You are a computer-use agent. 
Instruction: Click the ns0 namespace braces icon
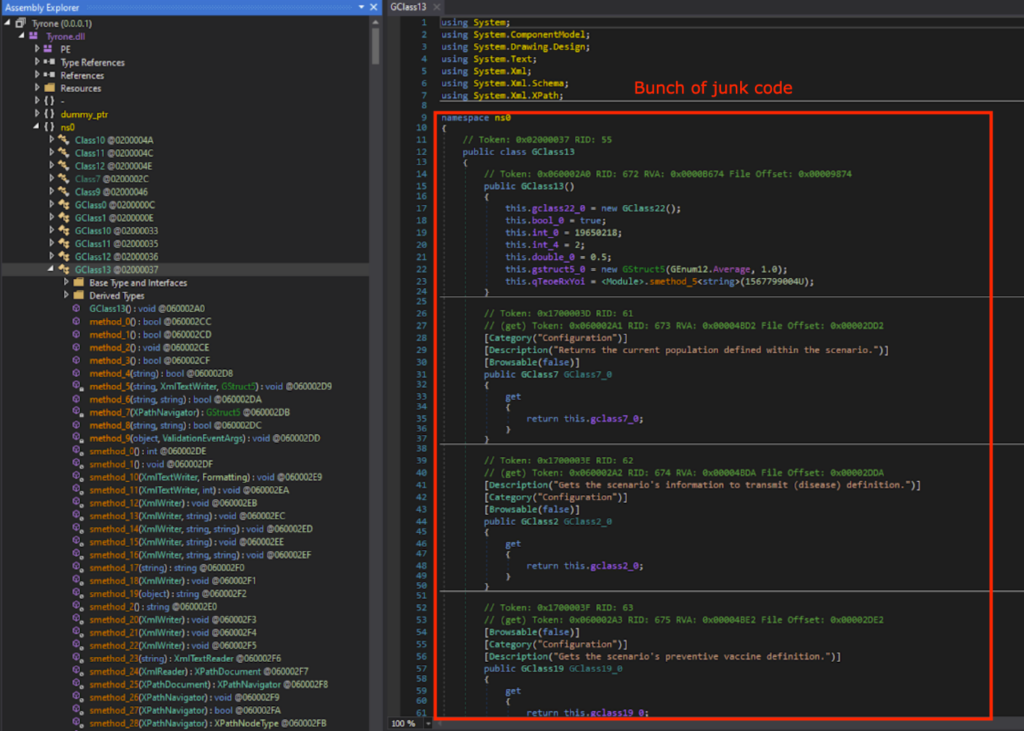pos(49,127)
